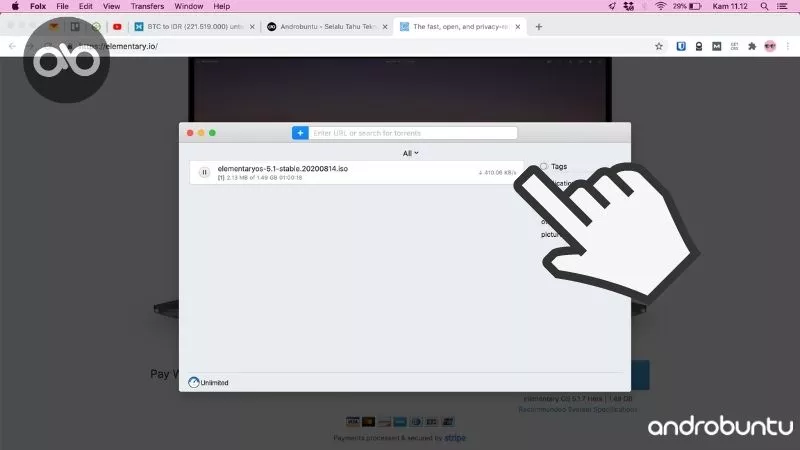Select the elementaryos-5.1-stable.20200814.iso file name
Viewport: 800px width, 450px height.
point(283,168)
